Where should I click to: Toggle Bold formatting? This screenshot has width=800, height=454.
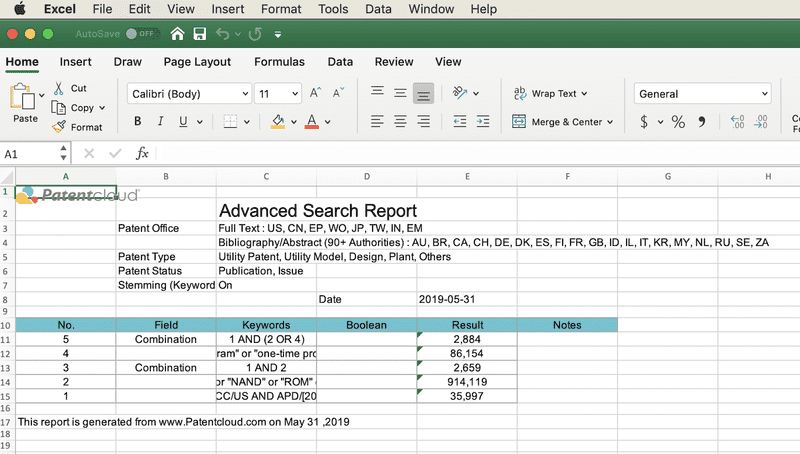tap(137, 121)
